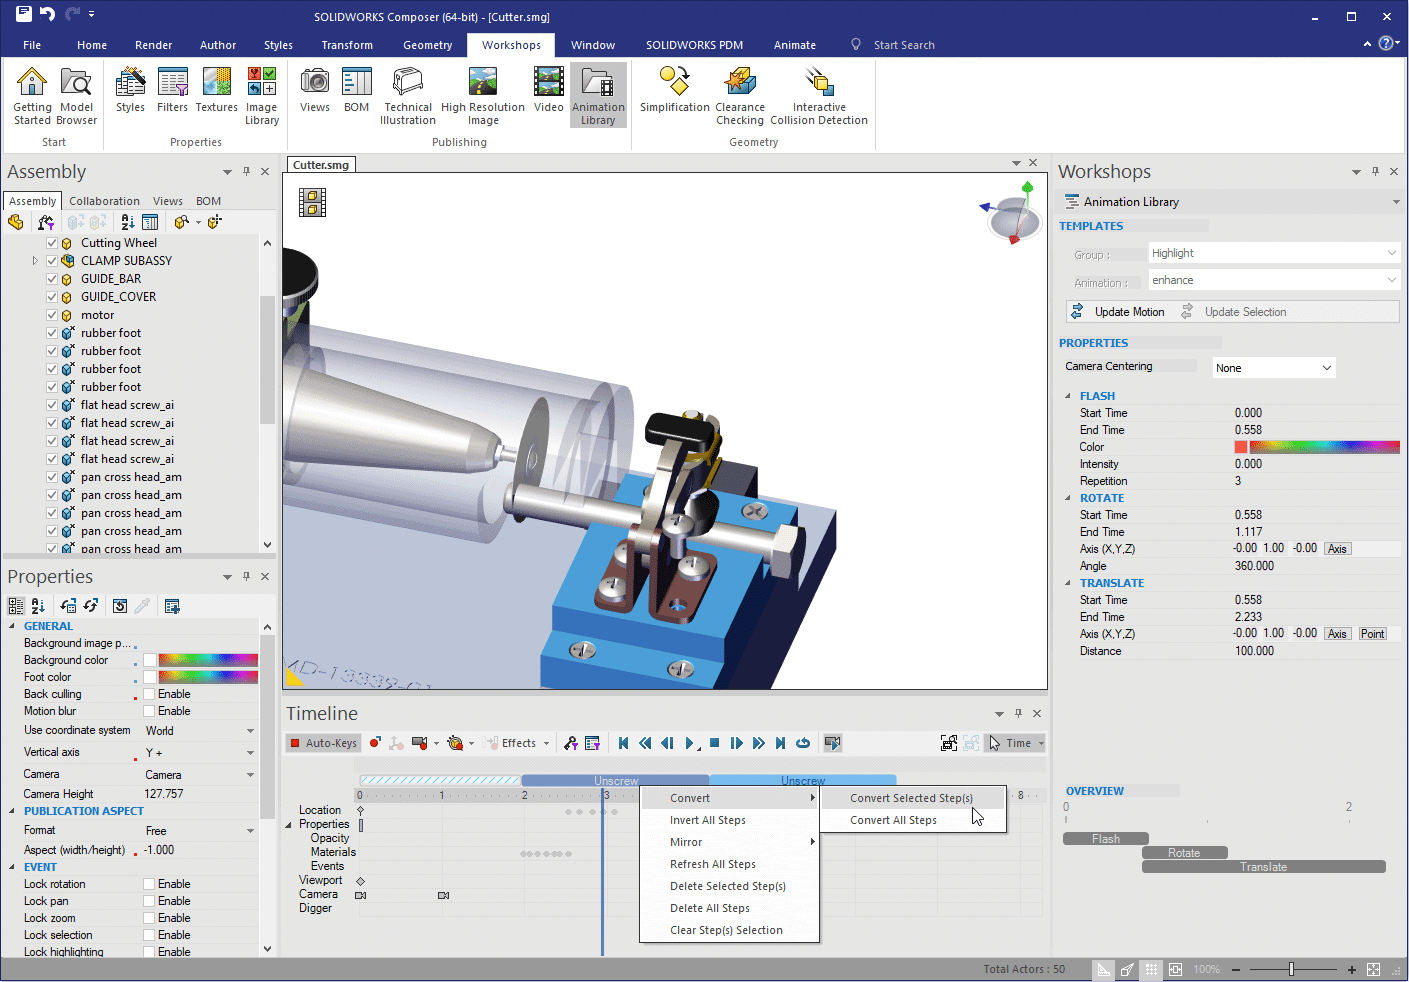The image size is (1409, 982).
Task: Toggle the Animation Library workshop
Action: pos(598,96)
